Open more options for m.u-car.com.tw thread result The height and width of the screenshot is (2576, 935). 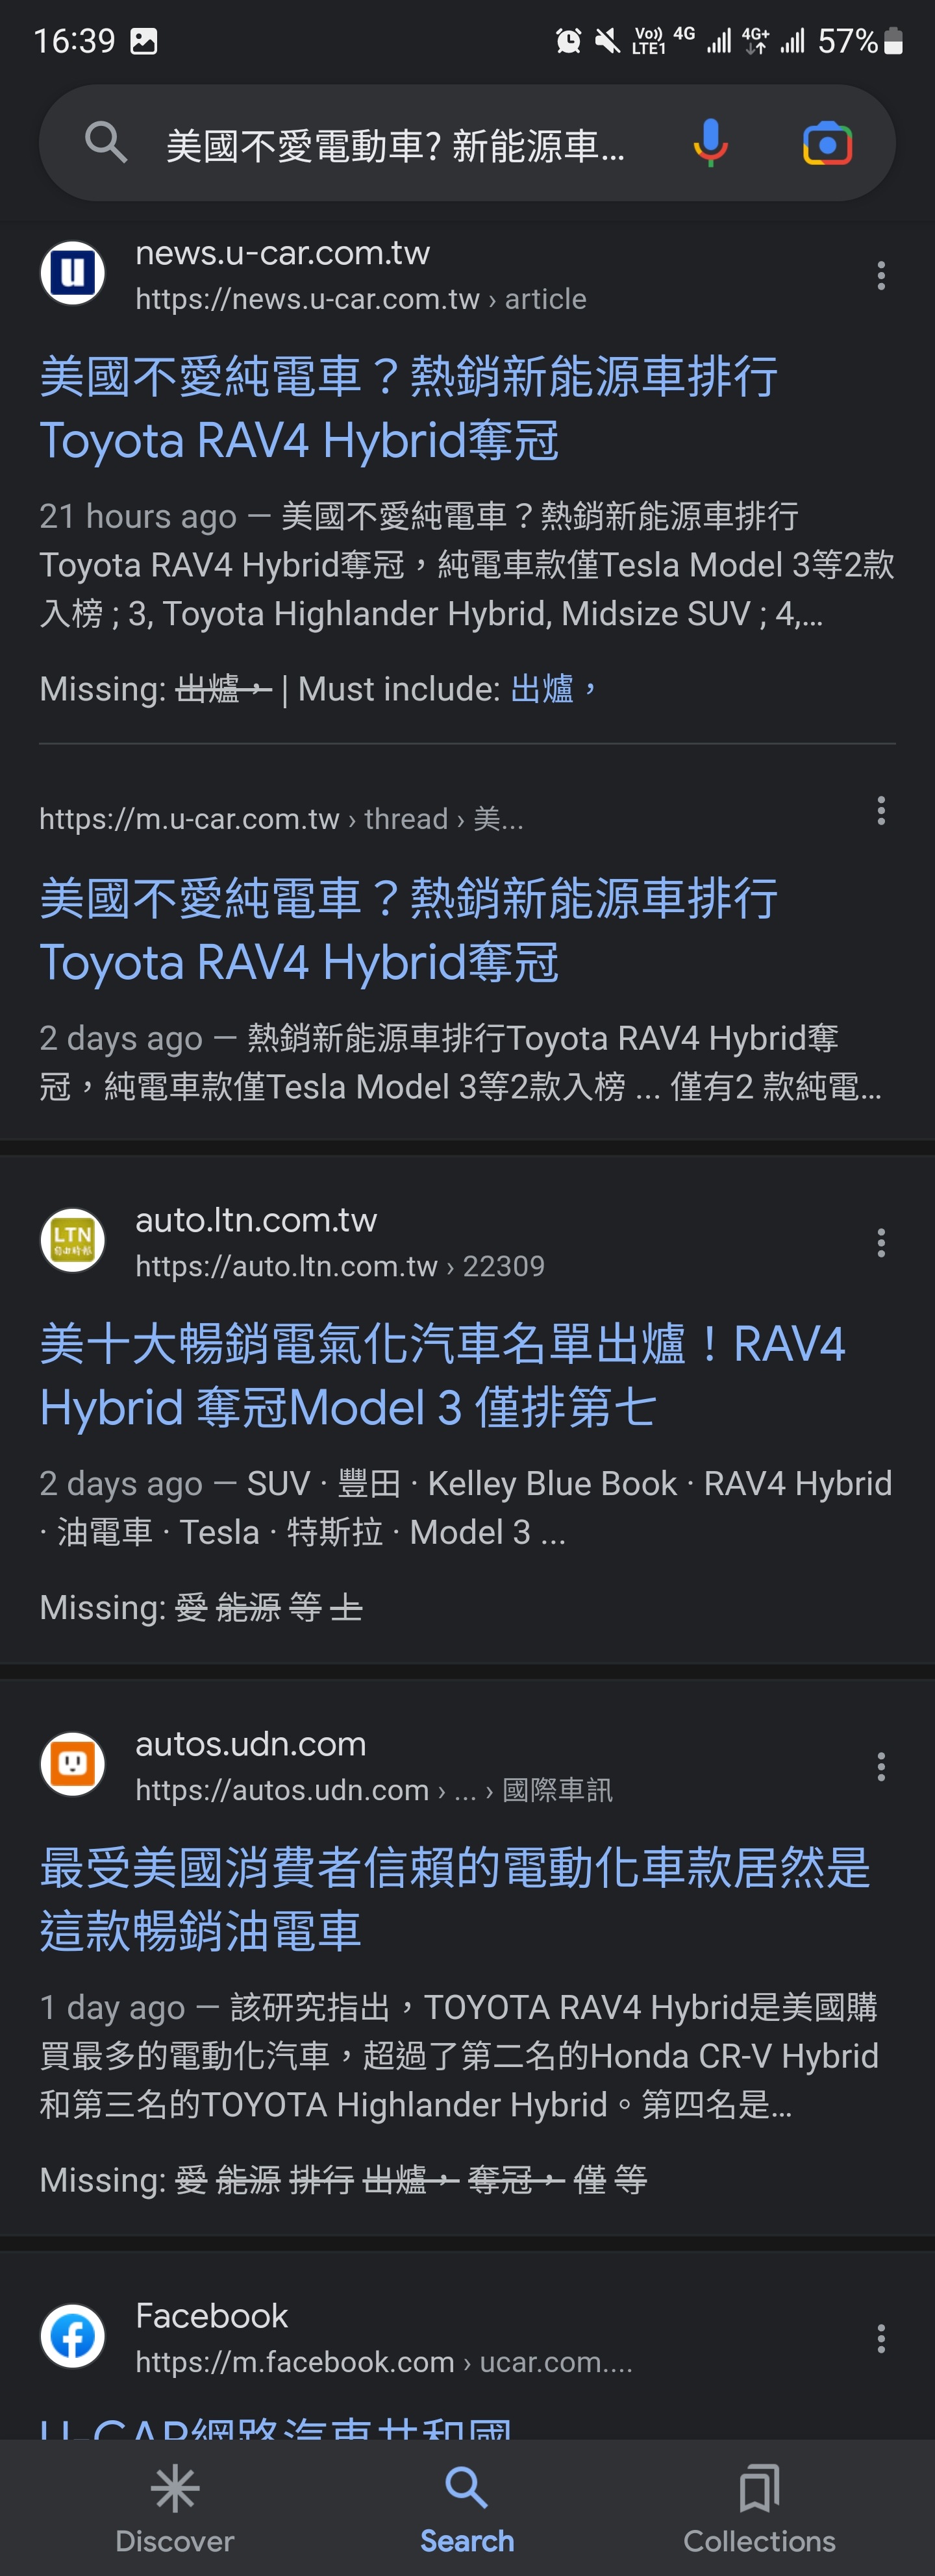click(x=881, y=810)
